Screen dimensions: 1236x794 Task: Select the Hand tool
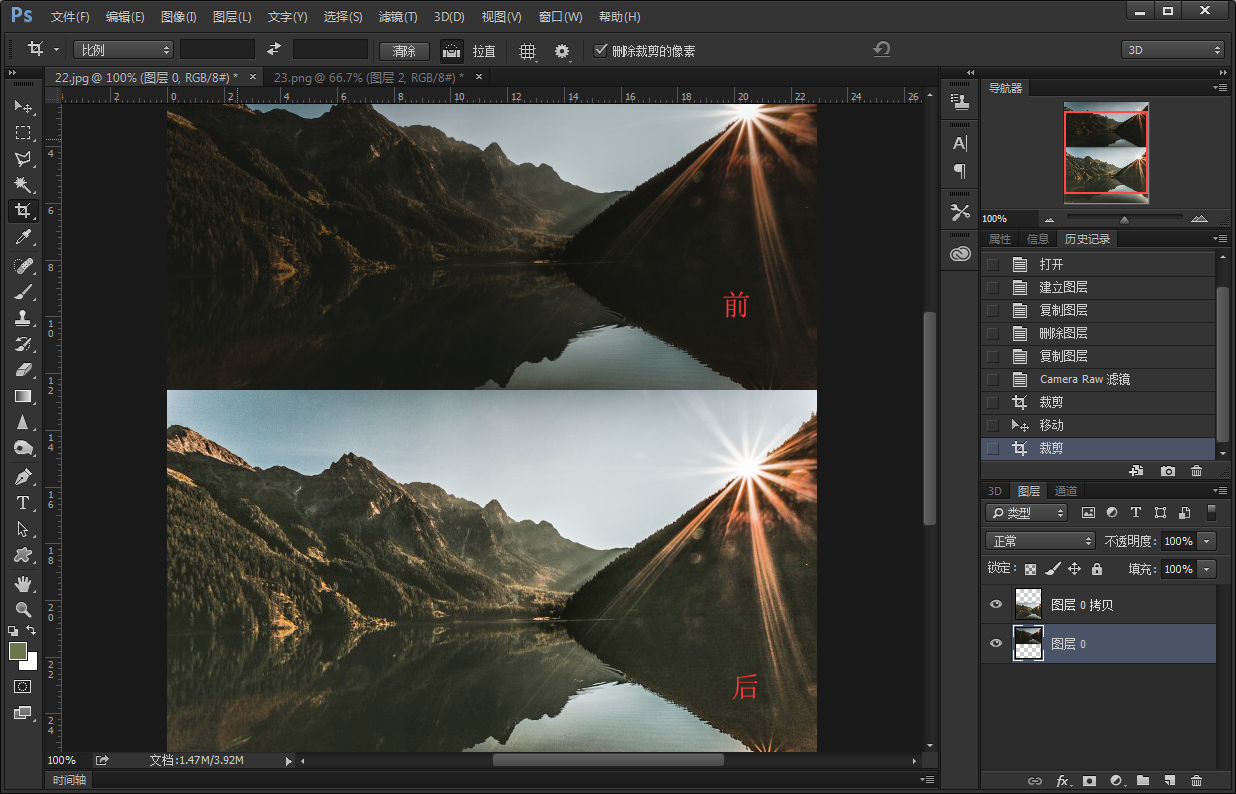click(22, 583)
